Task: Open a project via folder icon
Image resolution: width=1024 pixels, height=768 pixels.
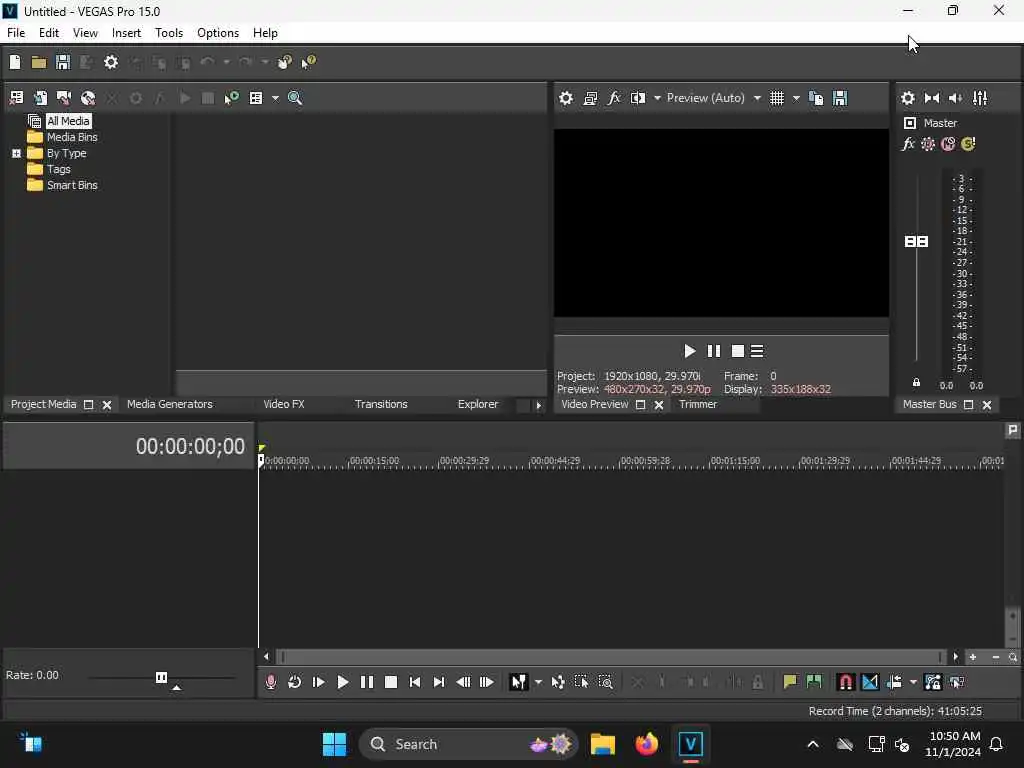Action: coord(39,62)
